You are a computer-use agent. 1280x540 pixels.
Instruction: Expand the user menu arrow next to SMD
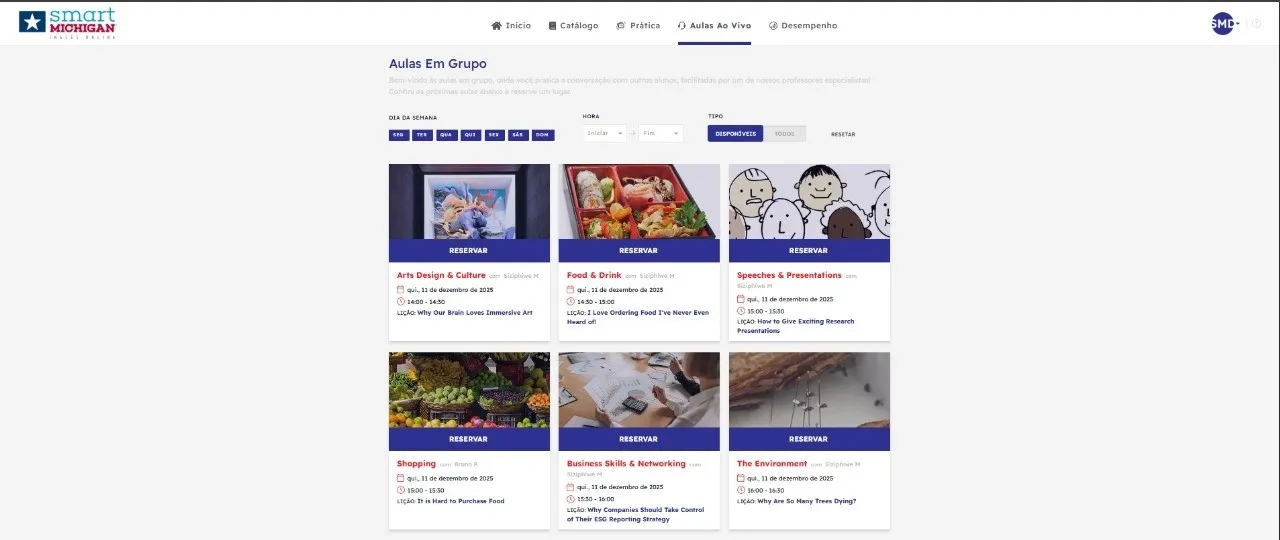(x=1238, y=24)
